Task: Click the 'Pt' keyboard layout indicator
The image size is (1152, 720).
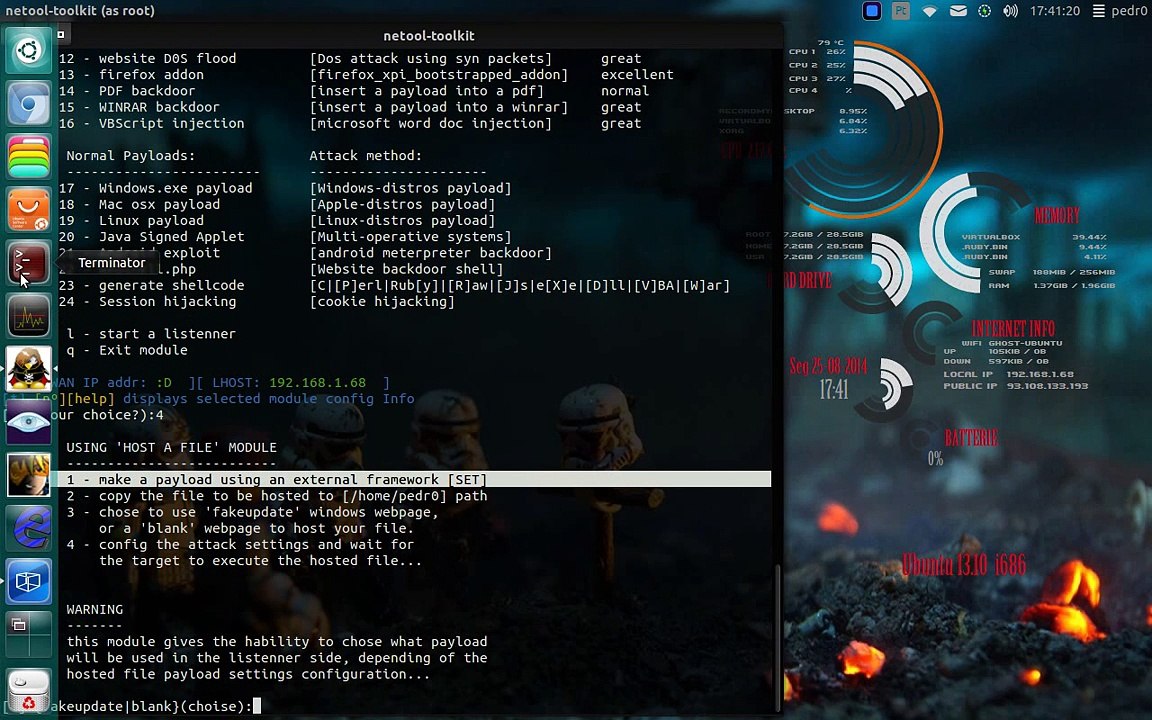Action: click(901, 11)
